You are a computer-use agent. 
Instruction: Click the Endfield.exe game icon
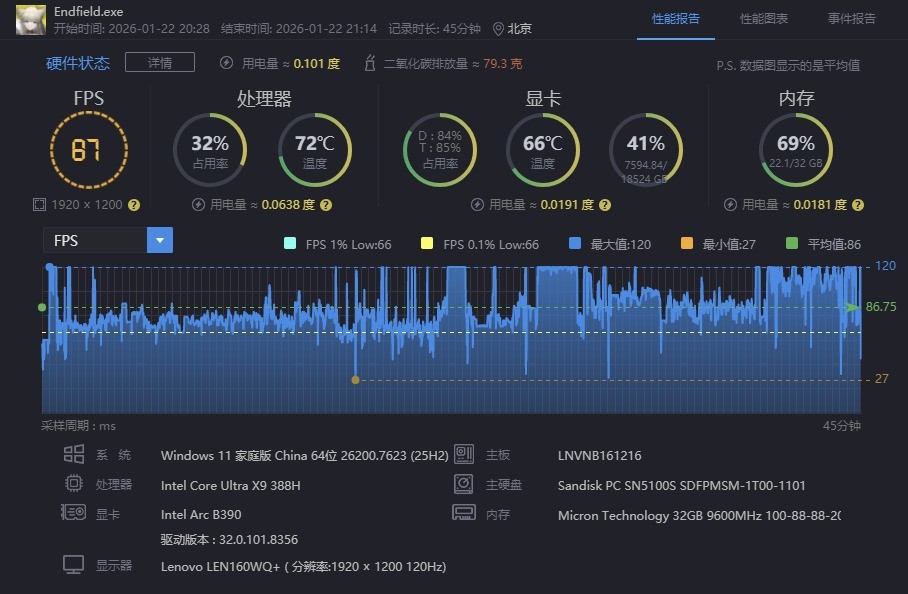pyautogui.click(x=30, y=20)
